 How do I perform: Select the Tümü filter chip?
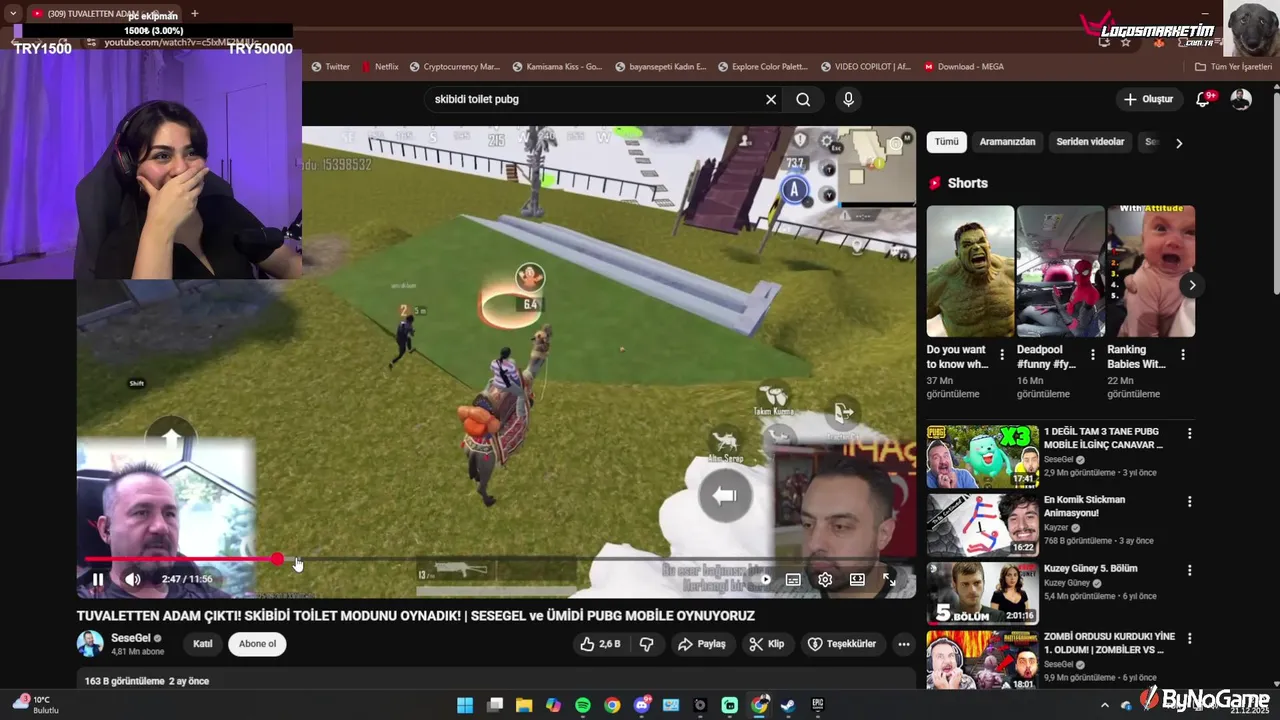tap(946, 142)
